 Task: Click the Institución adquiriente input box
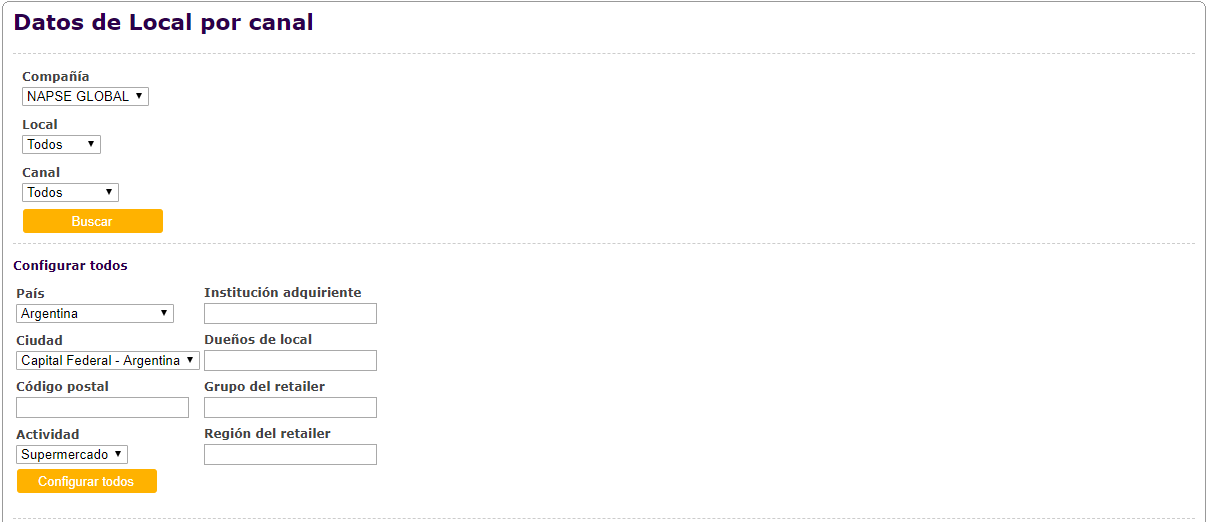coord(290,314)
